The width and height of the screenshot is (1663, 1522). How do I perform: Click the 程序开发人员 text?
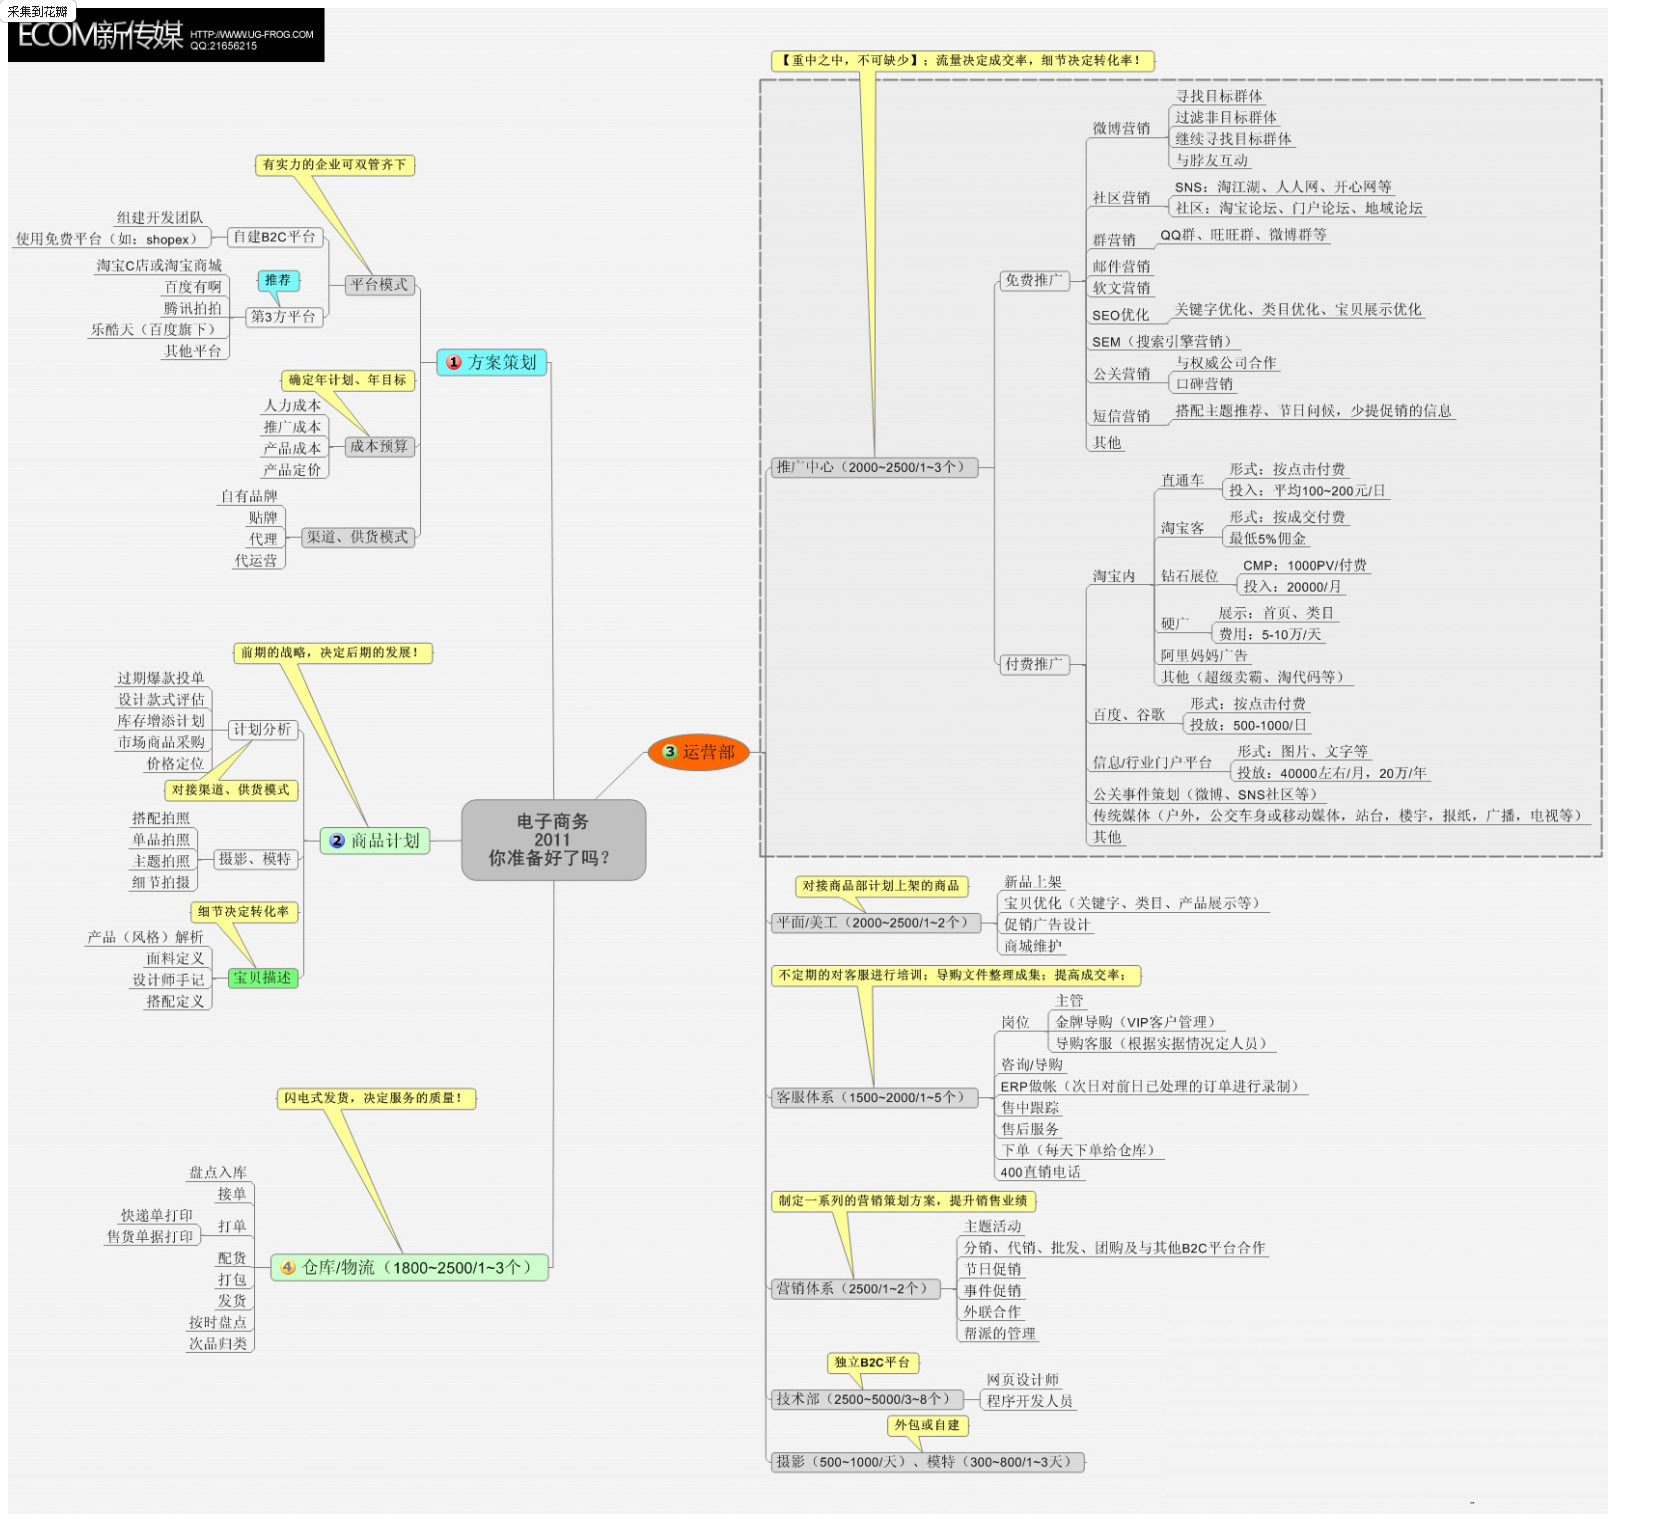[1029, 1401]
